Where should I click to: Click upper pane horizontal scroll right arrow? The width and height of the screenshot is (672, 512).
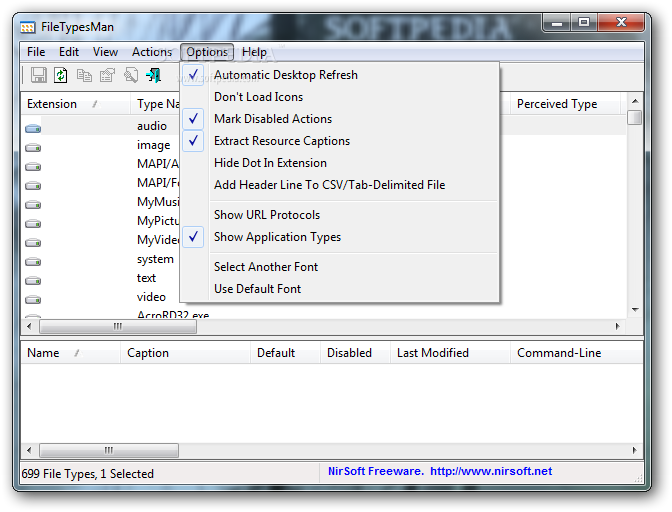[x=617, y=326]
